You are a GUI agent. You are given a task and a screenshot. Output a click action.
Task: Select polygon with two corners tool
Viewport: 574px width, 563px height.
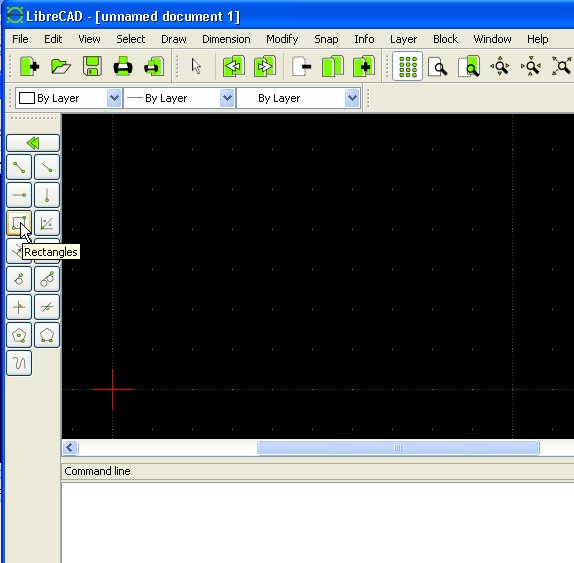[x=47, y=335]
